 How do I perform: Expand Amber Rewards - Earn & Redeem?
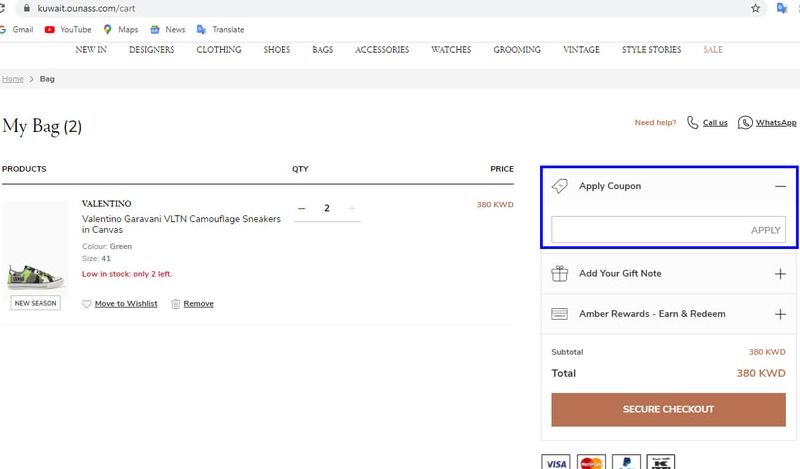(x=780, y=314)
